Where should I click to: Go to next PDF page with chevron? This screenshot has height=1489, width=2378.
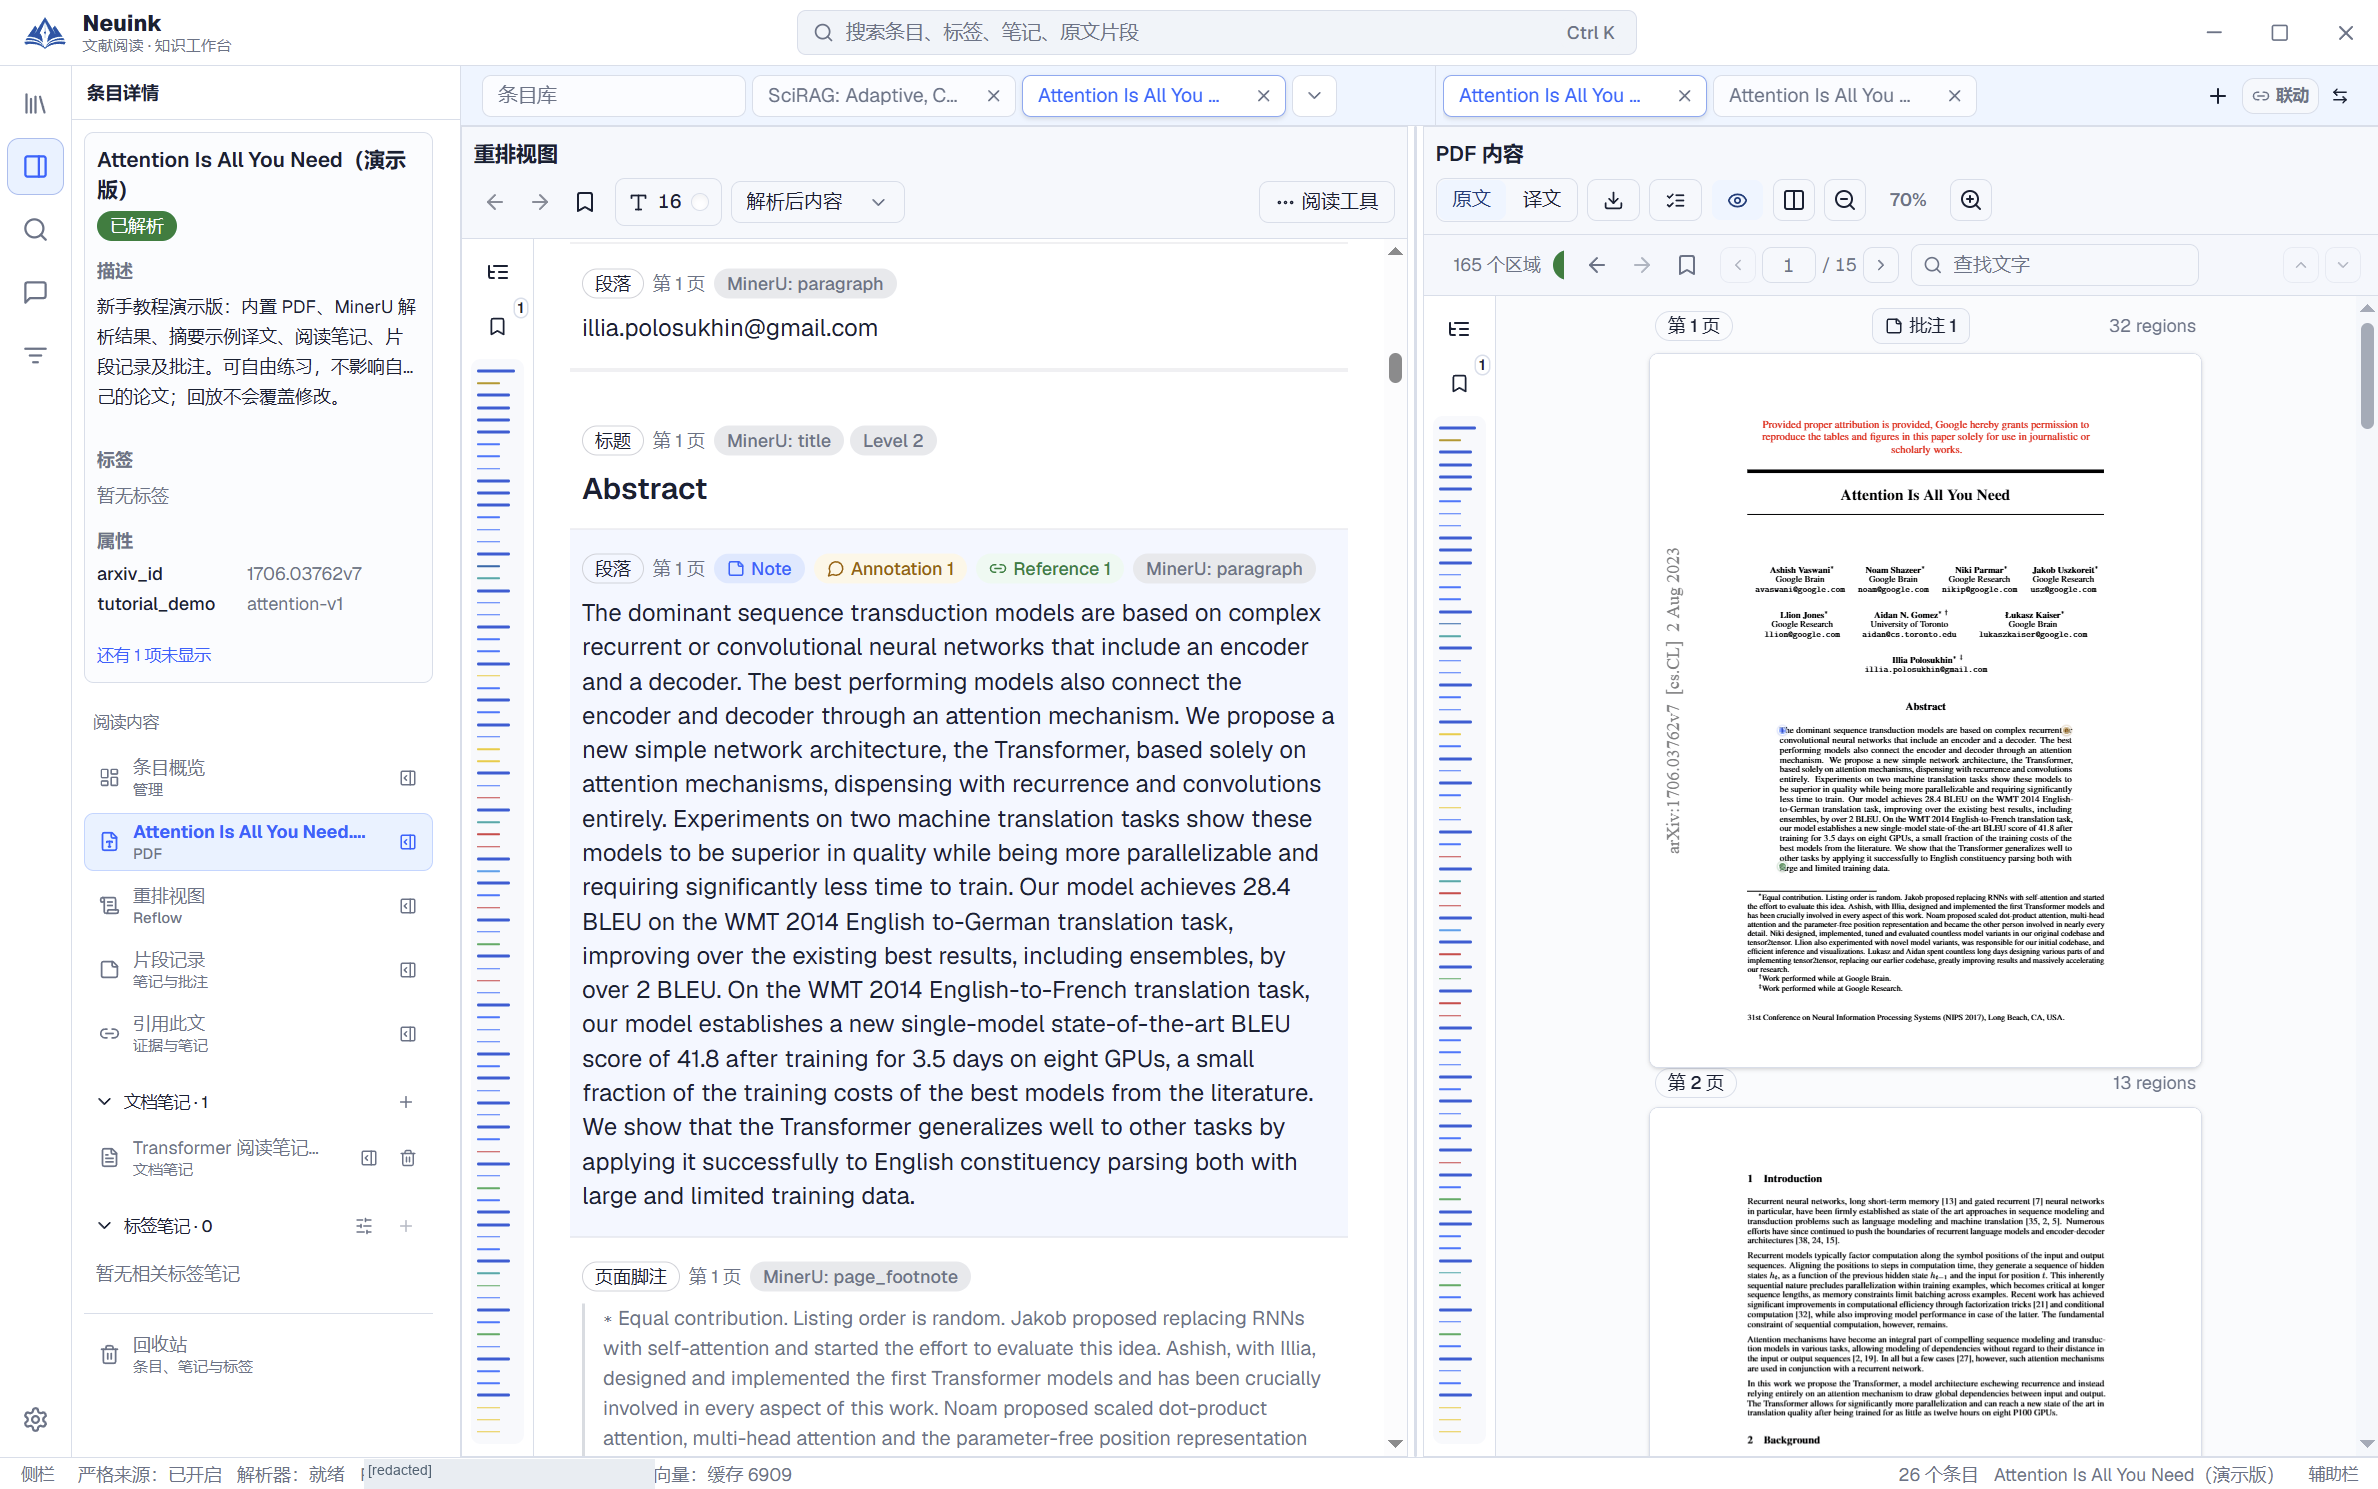tap(1881, 265)
